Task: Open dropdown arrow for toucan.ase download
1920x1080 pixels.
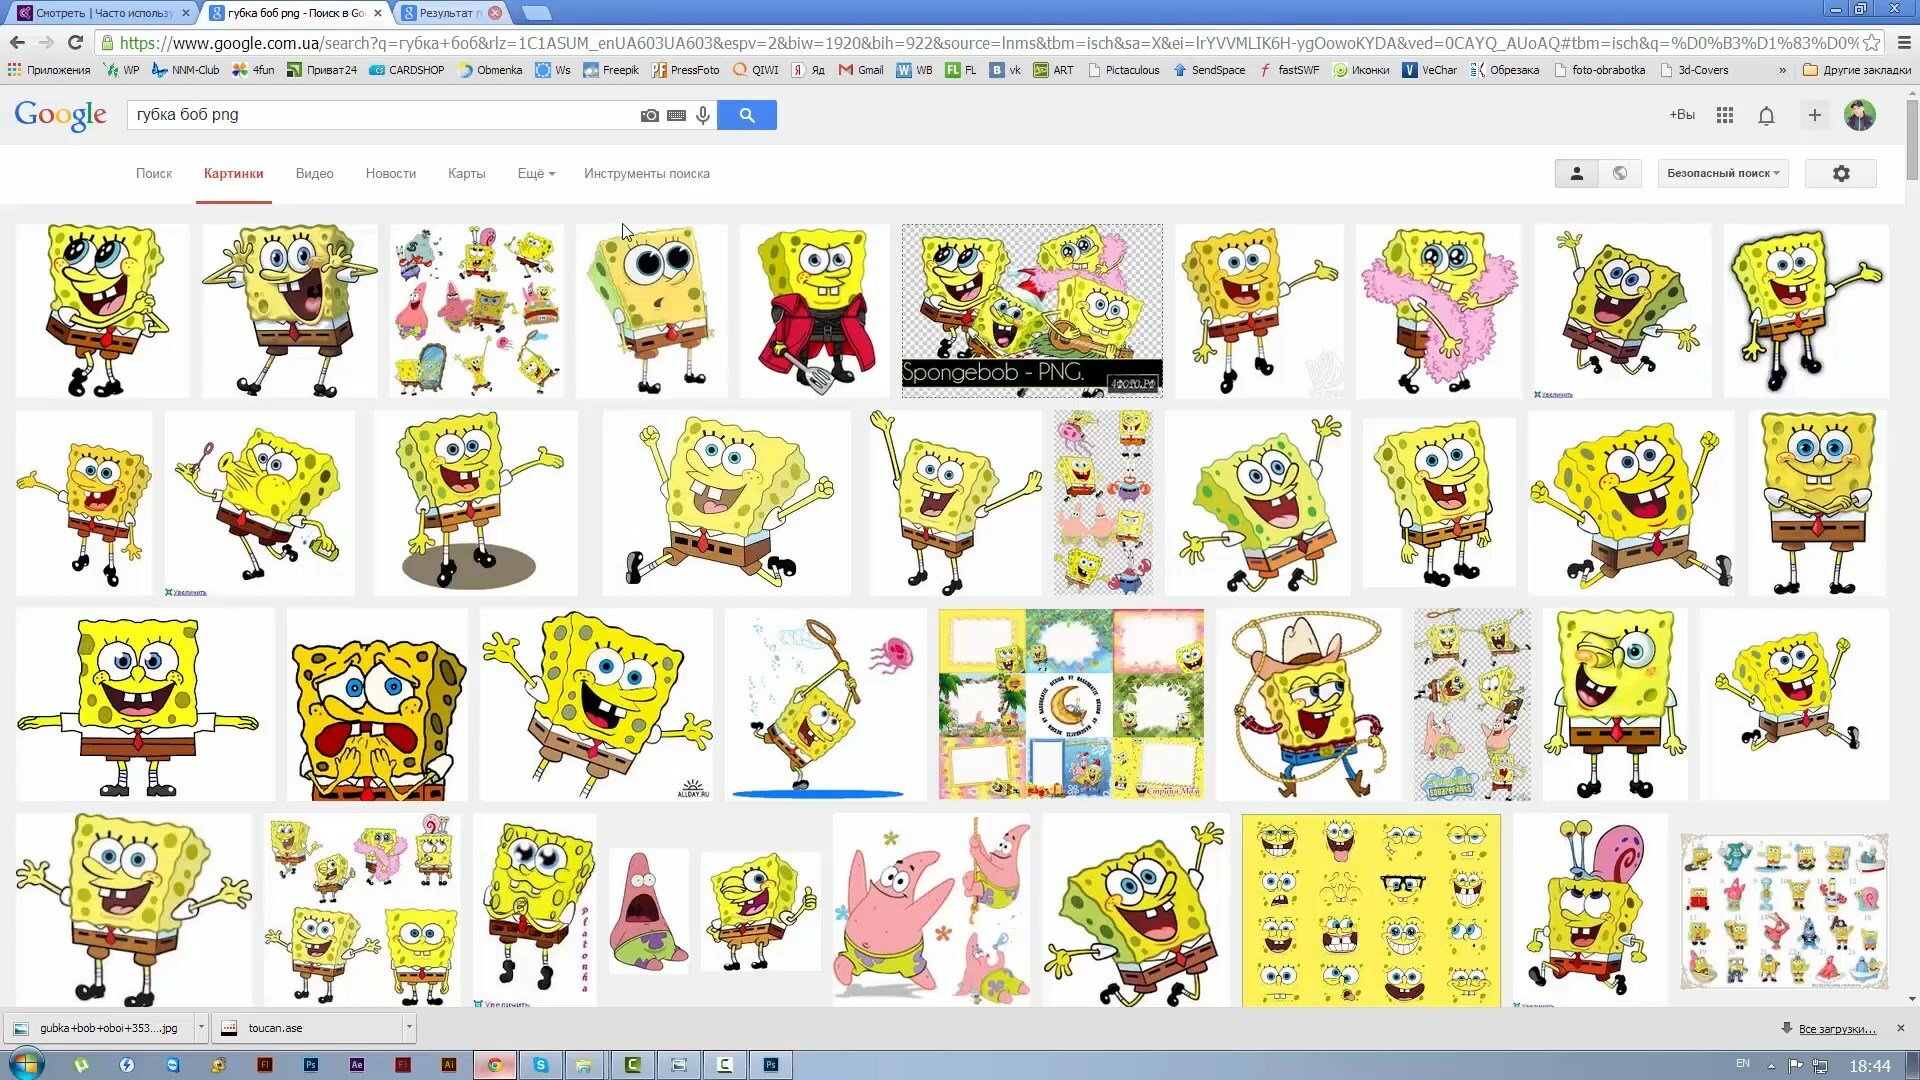Action: click(409, 1027)
